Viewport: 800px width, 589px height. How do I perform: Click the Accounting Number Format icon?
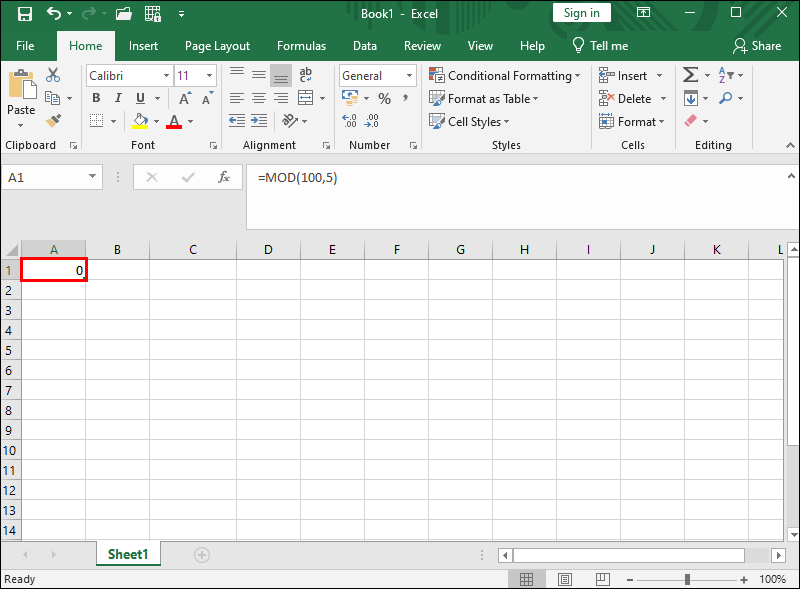pyautogui.click(x=350, y=97)
